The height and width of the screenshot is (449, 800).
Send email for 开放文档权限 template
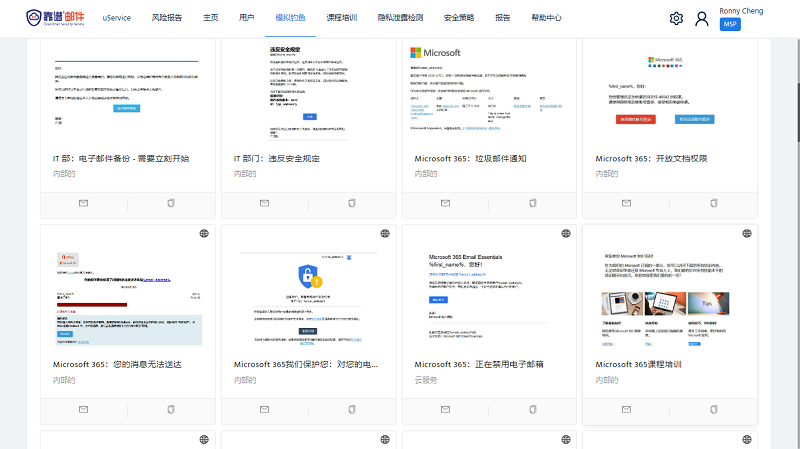point(627,203)
